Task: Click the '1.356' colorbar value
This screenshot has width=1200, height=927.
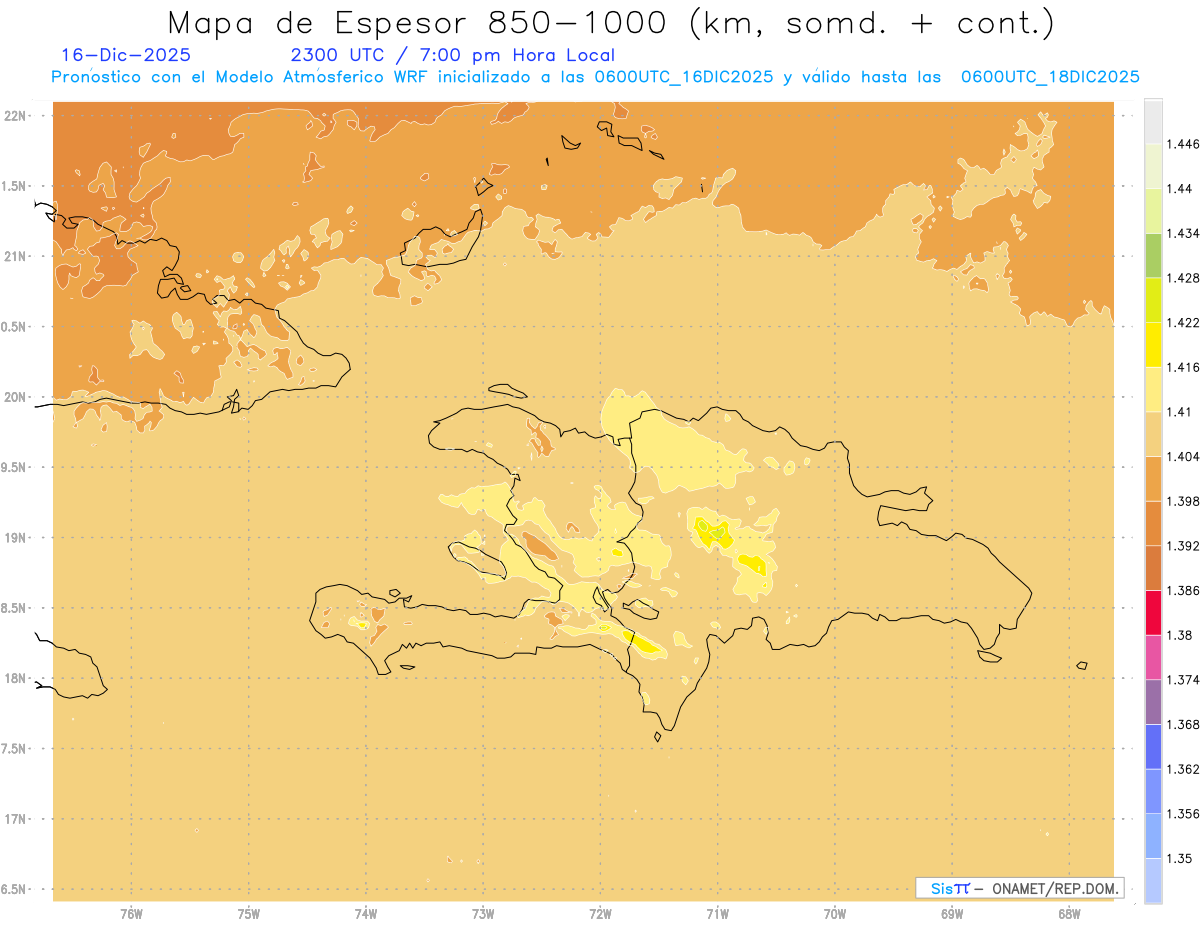Action: click(x=1181, y=814)
